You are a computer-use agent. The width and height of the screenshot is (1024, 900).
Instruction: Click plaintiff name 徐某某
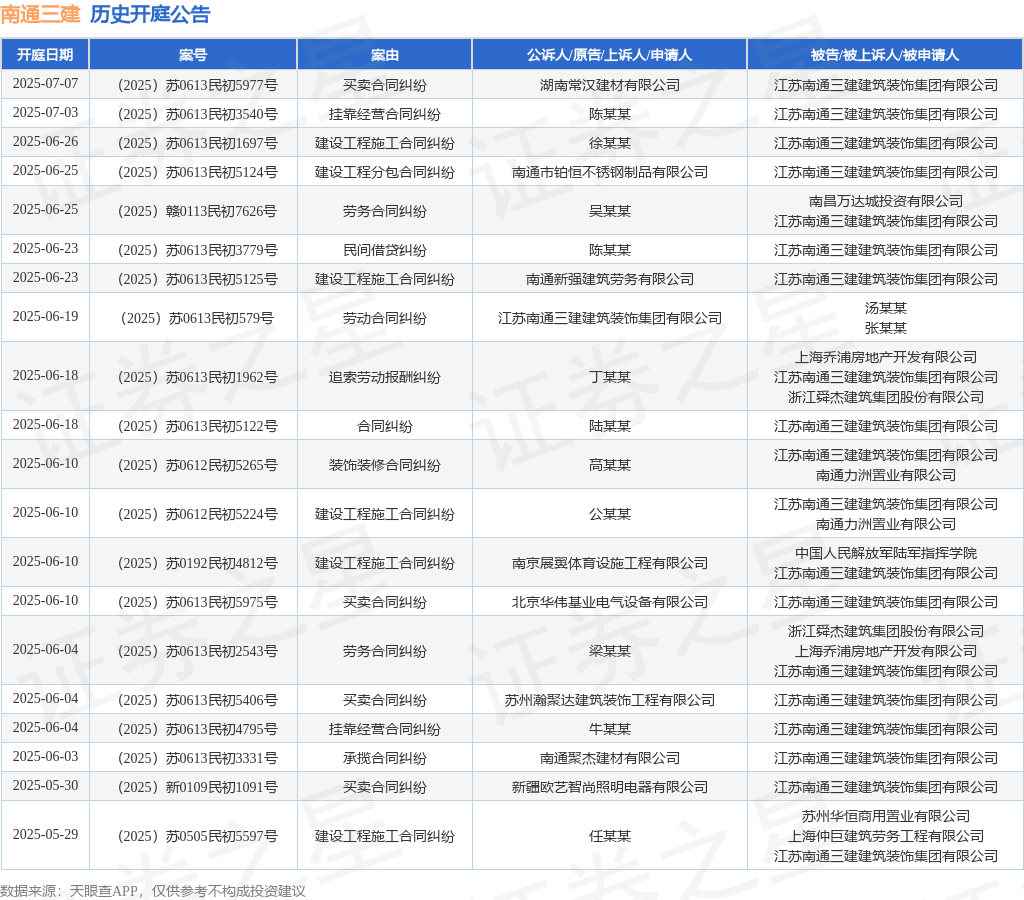(610, 143)
